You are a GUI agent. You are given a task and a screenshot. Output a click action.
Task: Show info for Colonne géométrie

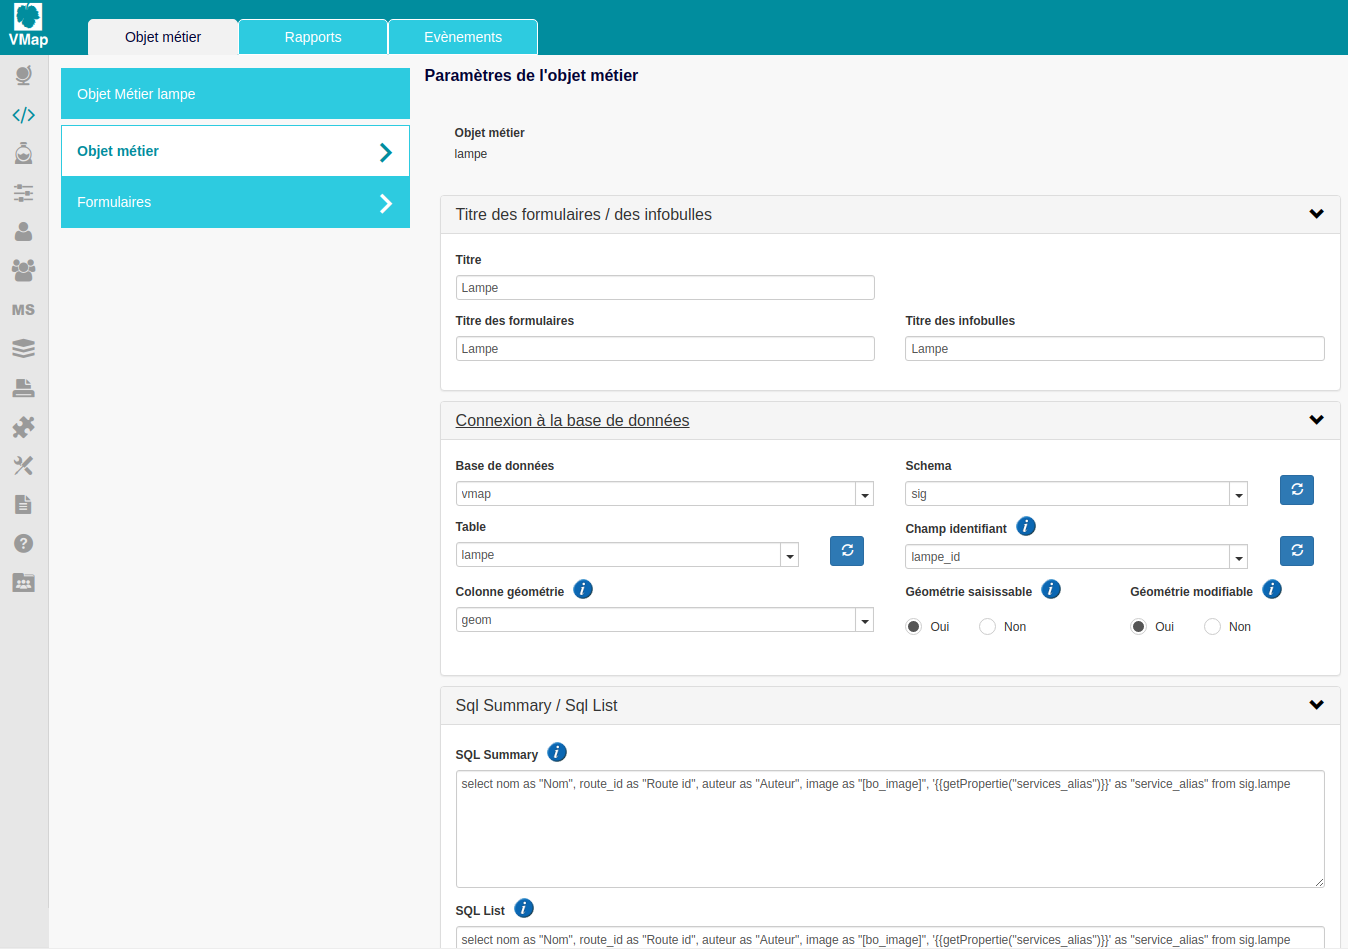583,589
